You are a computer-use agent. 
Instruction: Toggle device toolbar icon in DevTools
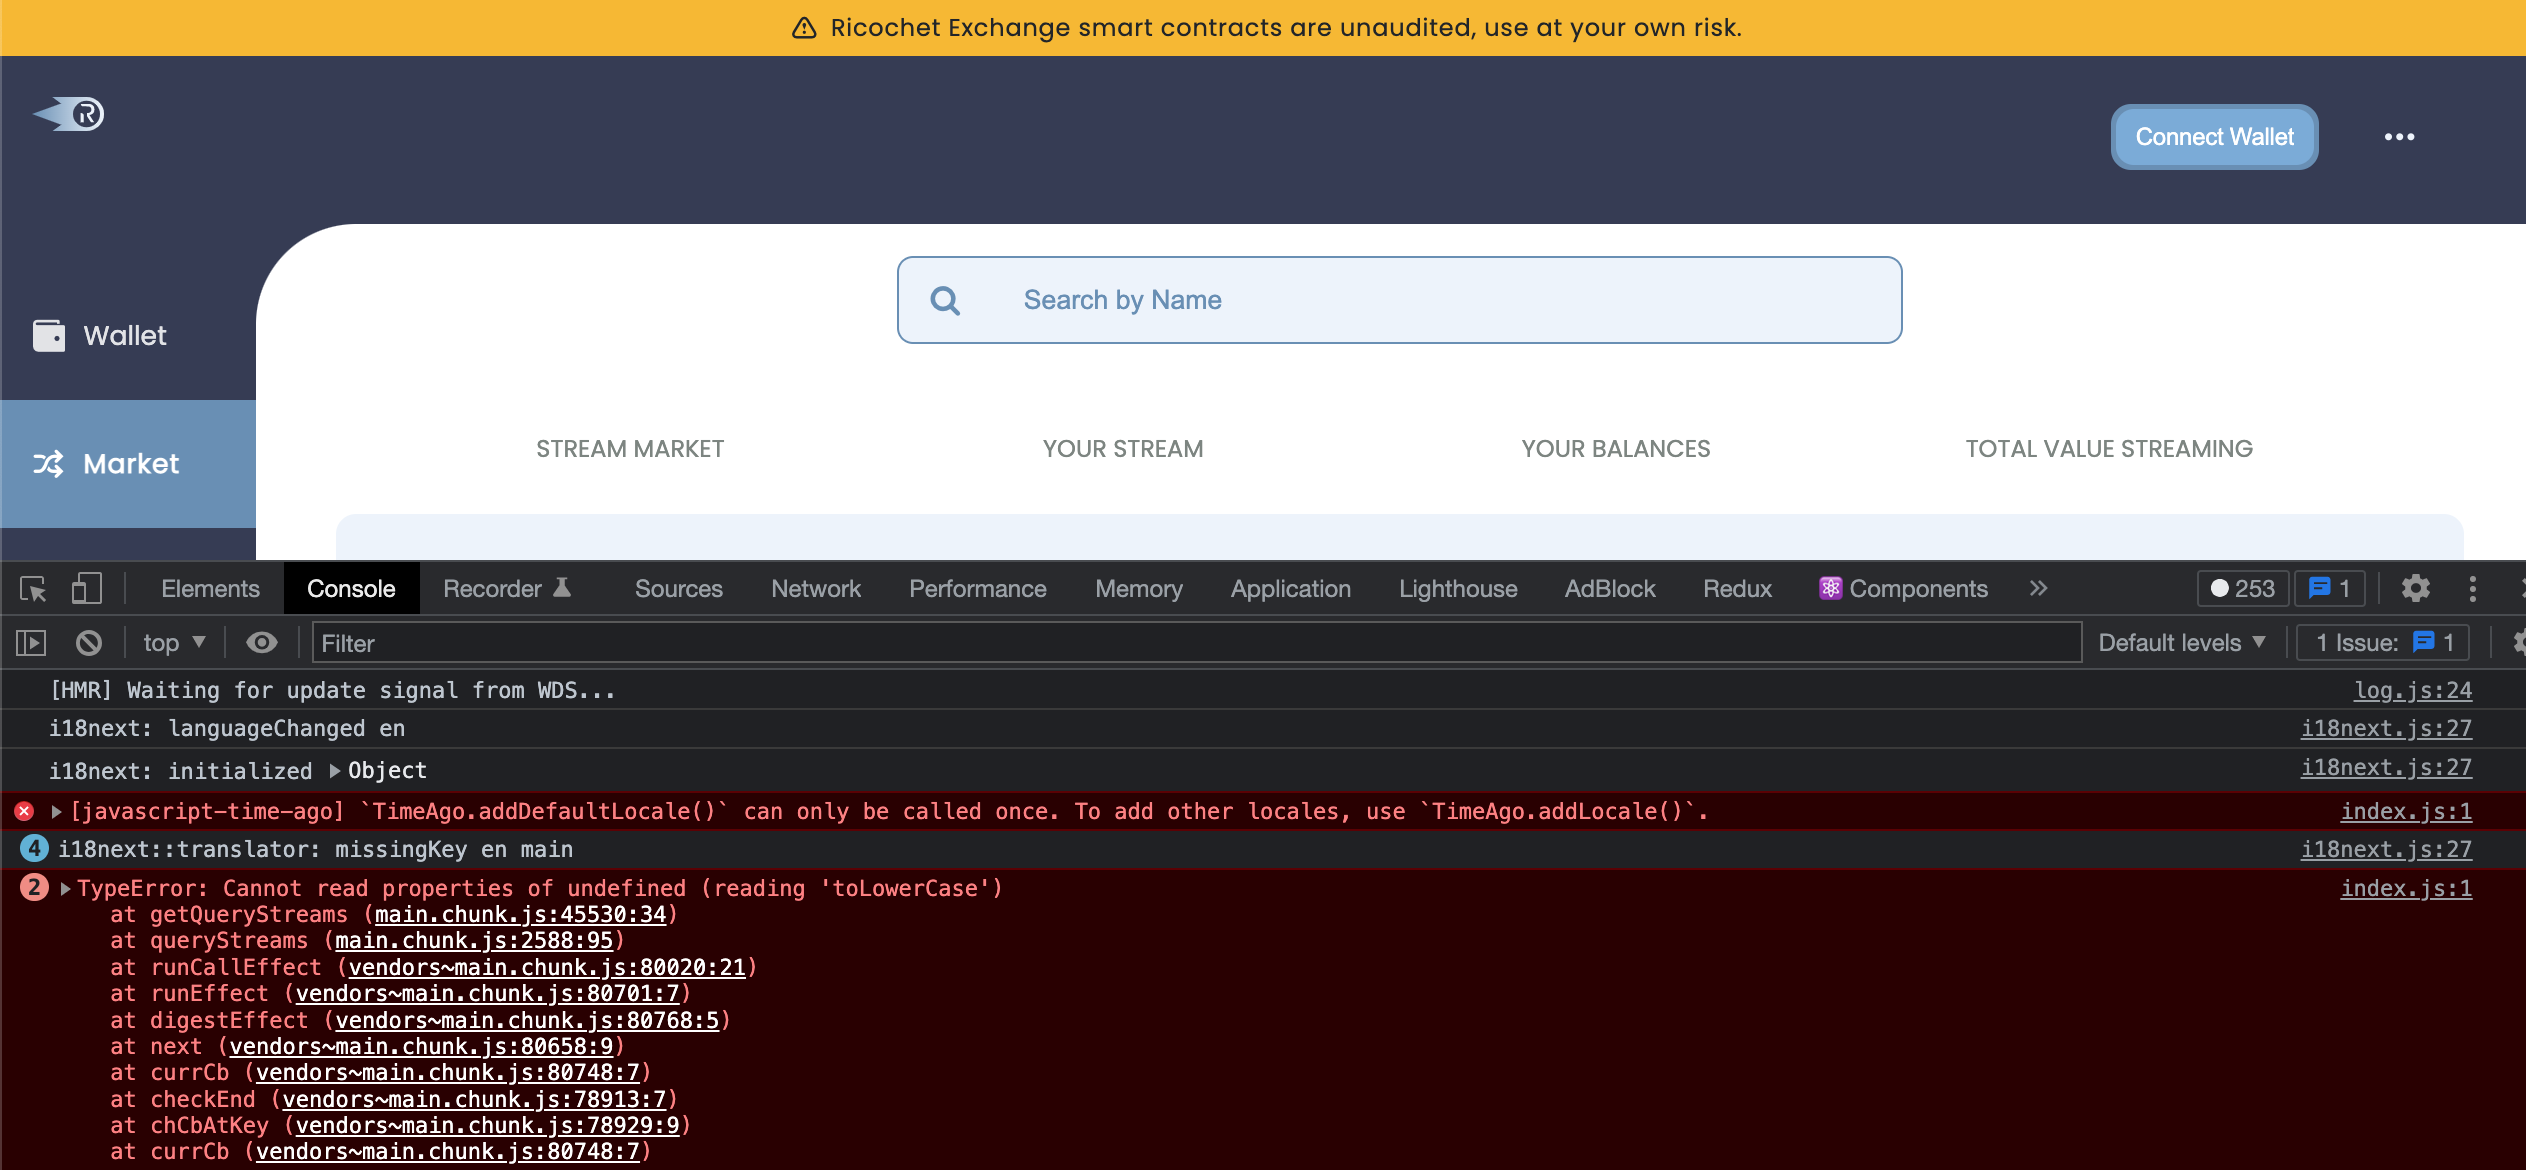(x=85, y=589)
